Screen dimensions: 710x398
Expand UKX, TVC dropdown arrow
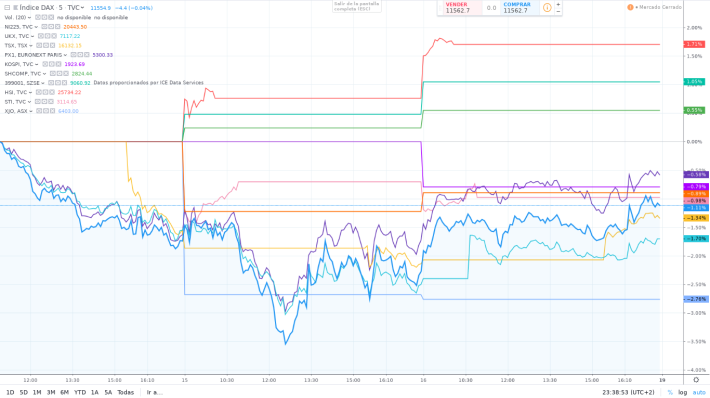click(33, 37)
